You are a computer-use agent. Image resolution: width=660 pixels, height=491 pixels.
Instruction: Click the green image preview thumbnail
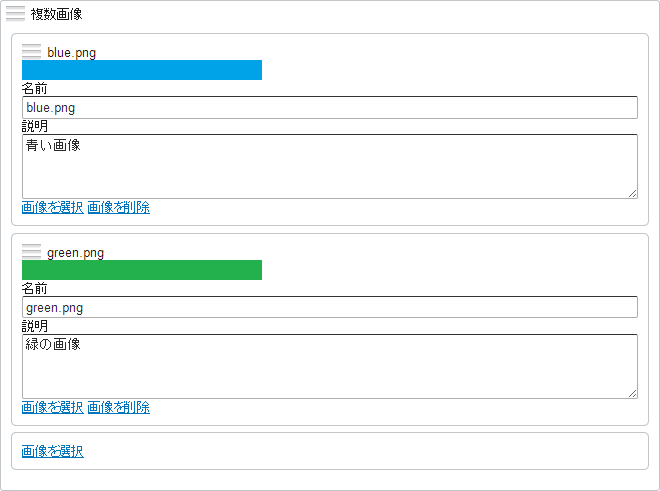142,270
